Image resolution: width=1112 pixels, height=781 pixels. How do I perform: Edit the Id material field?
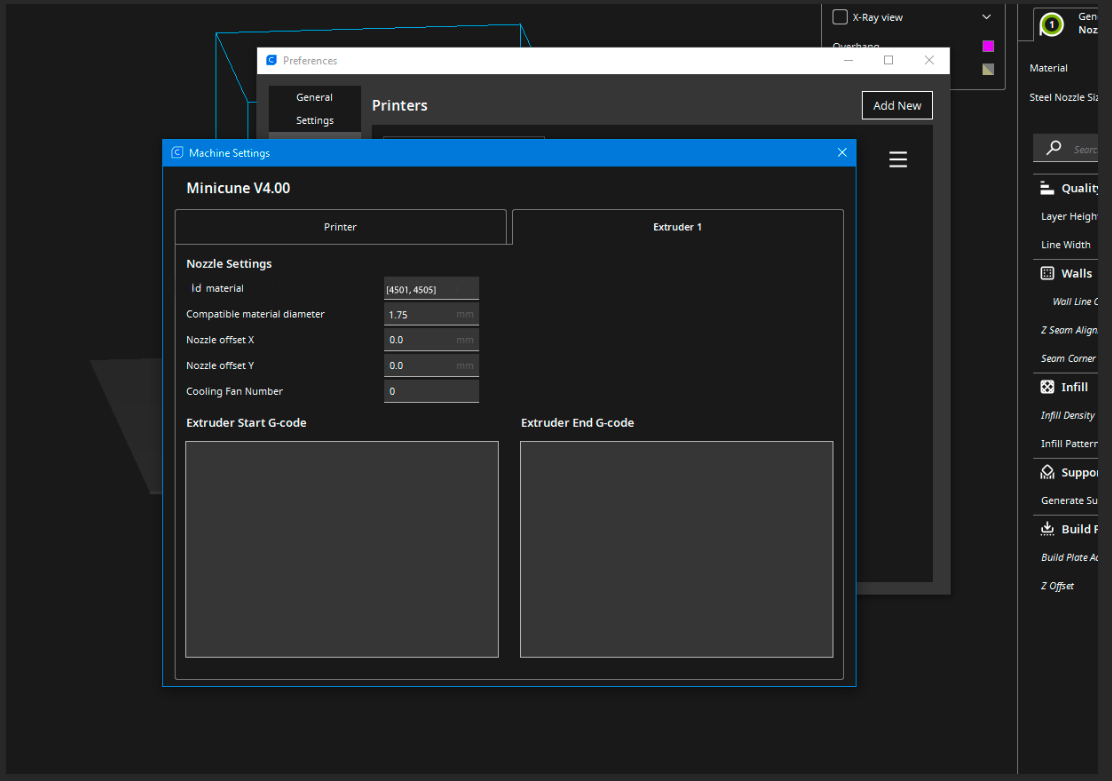(x=431, y=289)
